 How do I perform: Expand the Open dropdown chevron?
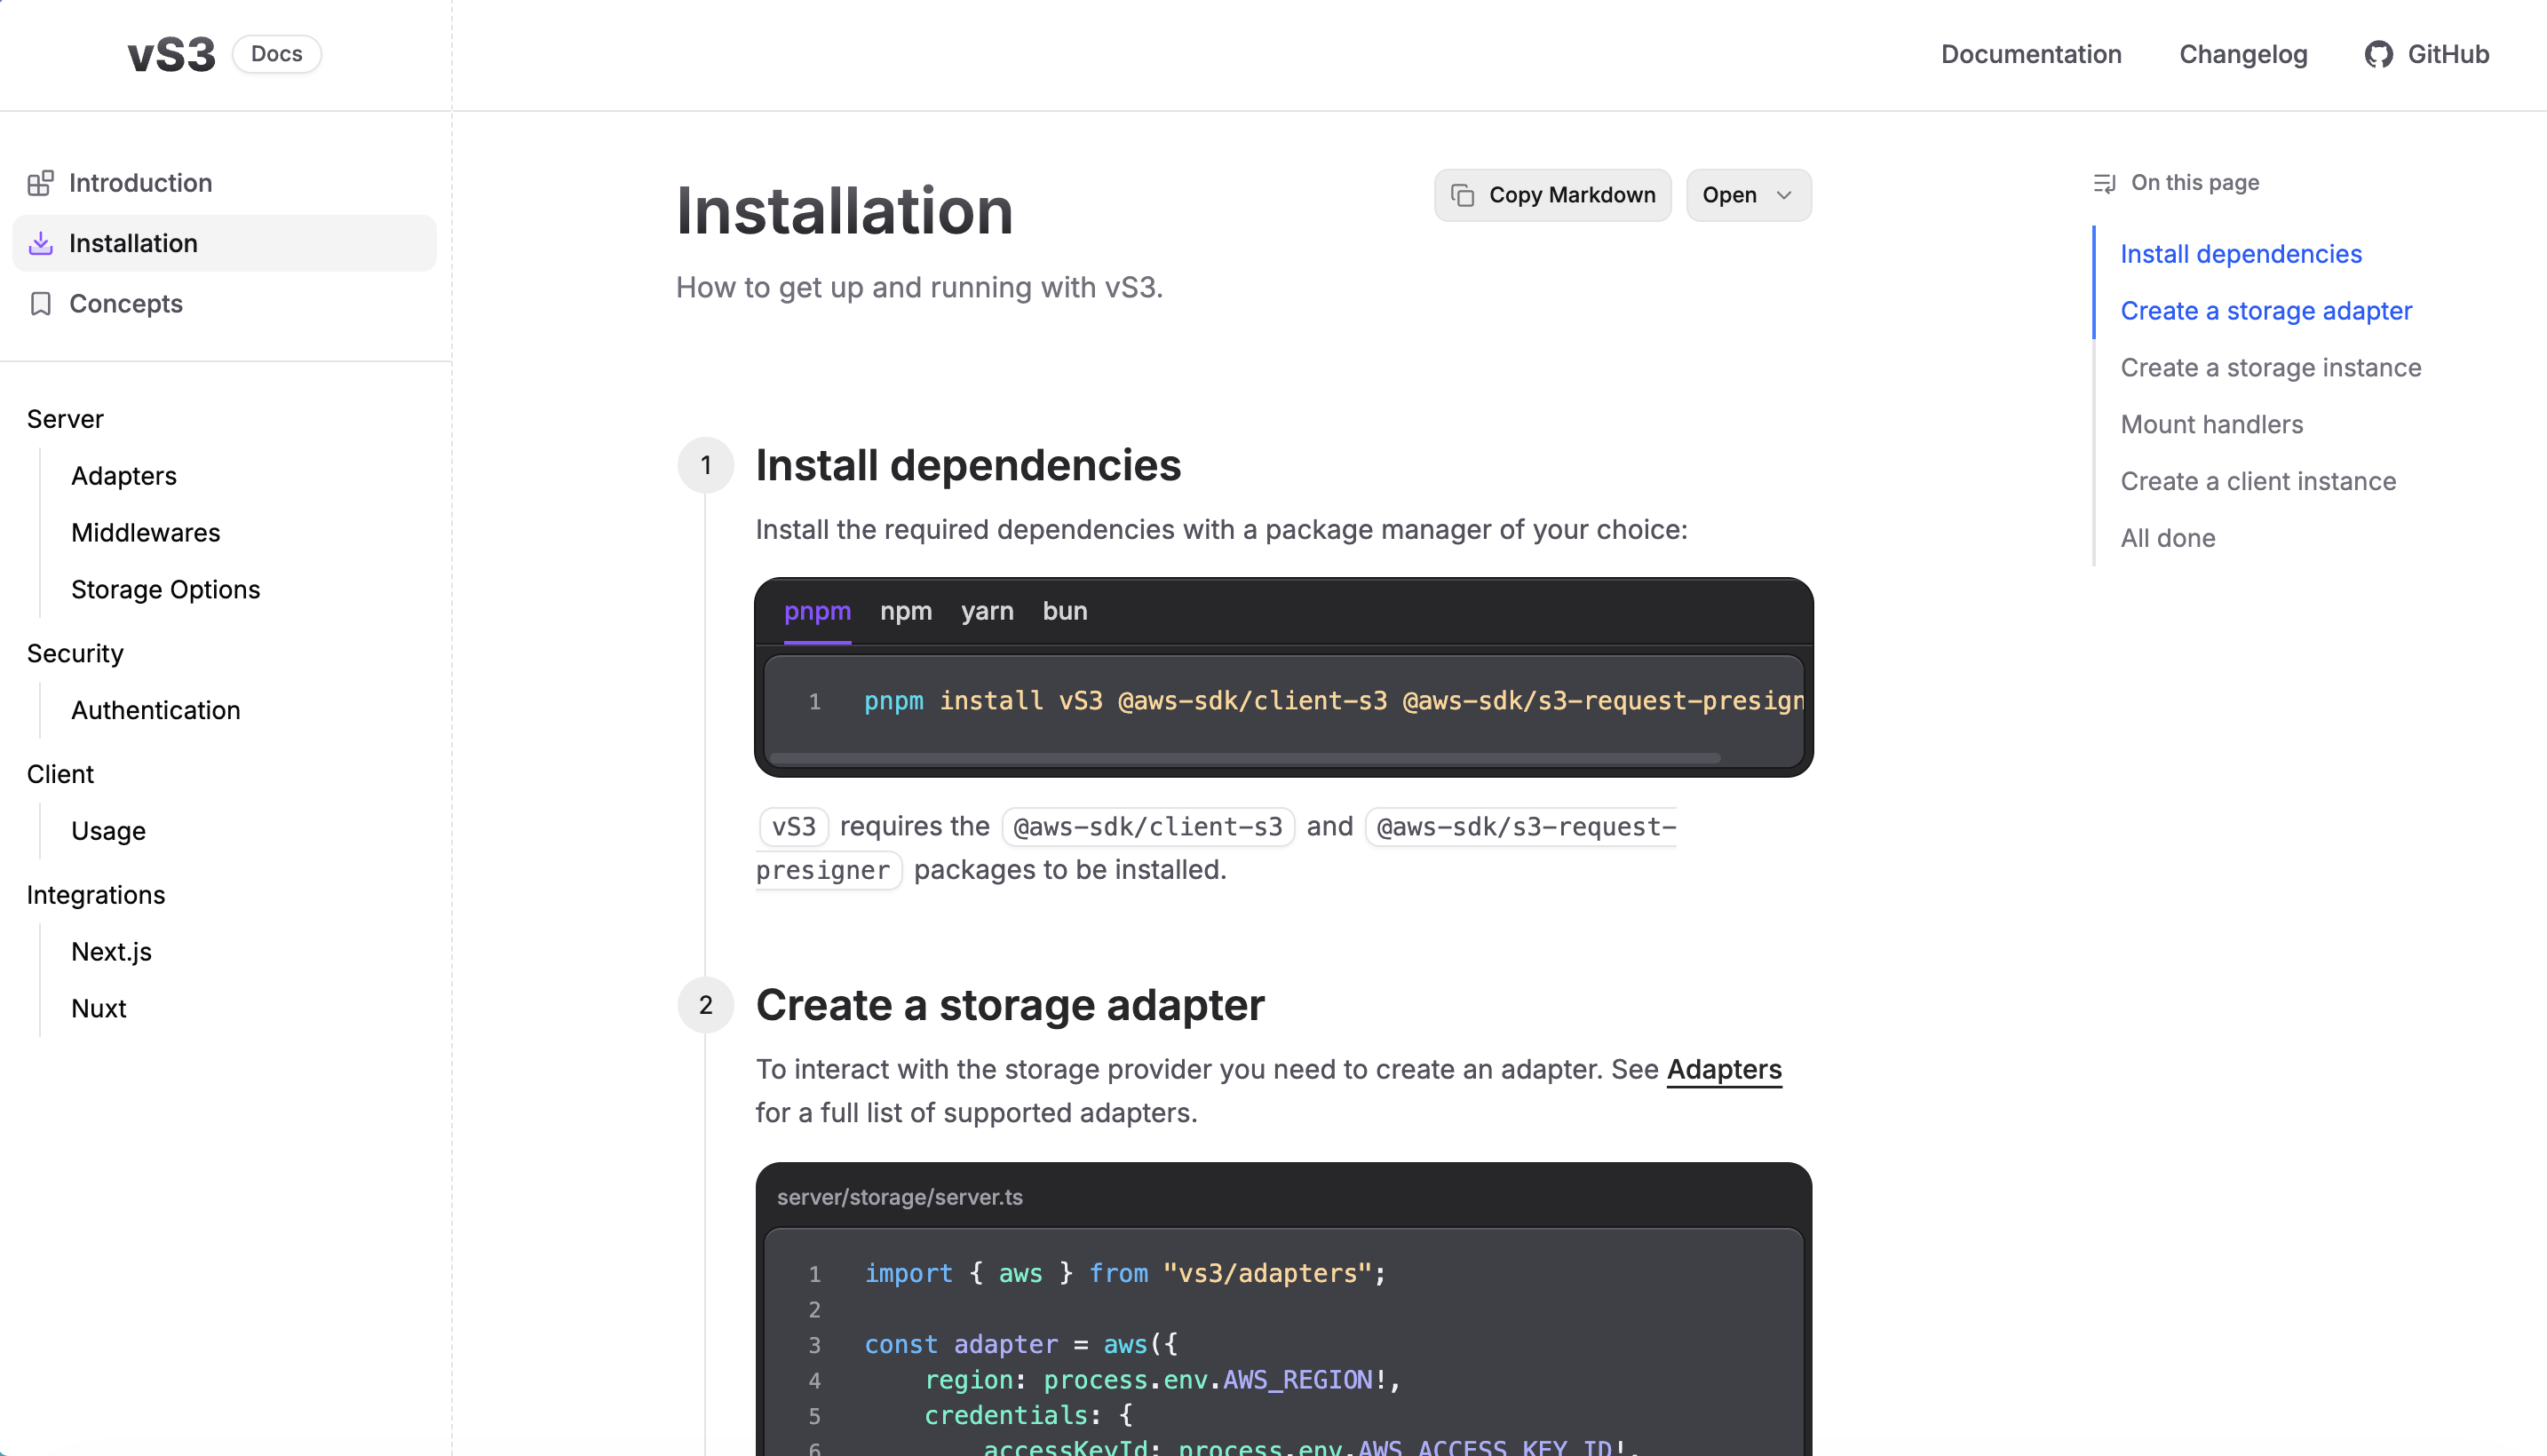(x=1784, y=195)
